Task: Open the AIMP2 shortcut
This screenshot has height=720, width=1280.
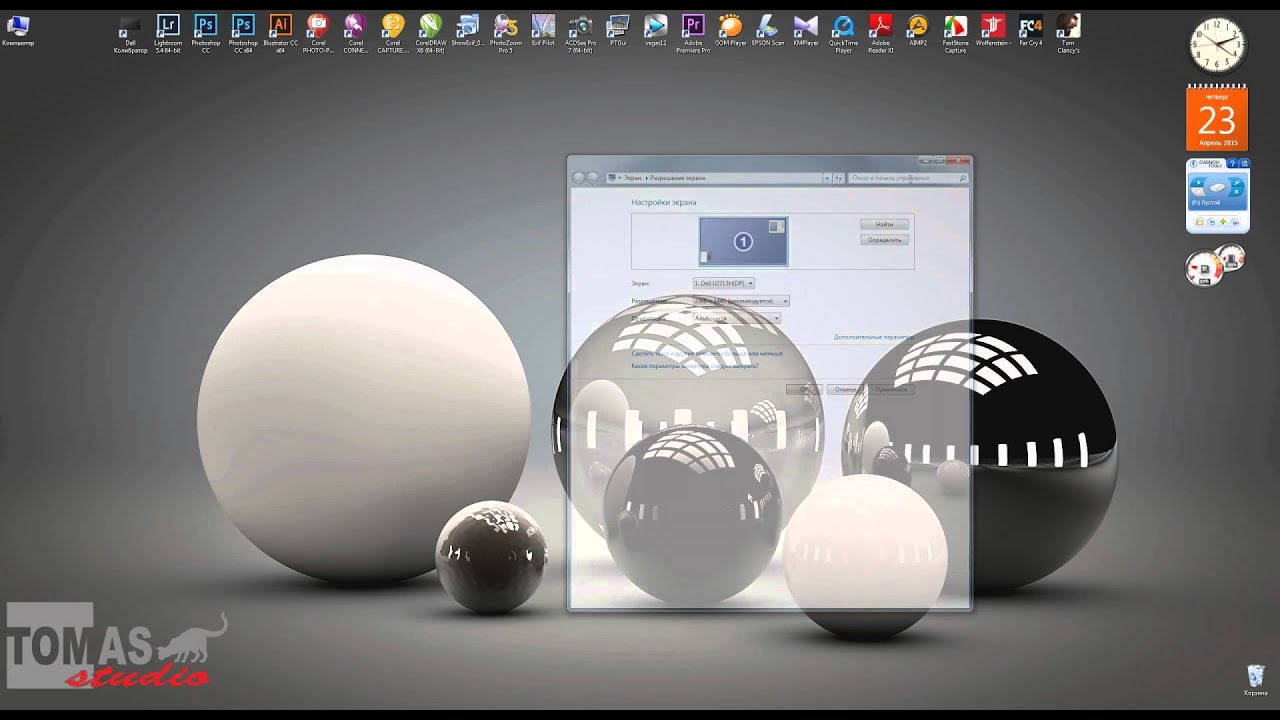Action: pyautogui.click(x=918, y=31)
